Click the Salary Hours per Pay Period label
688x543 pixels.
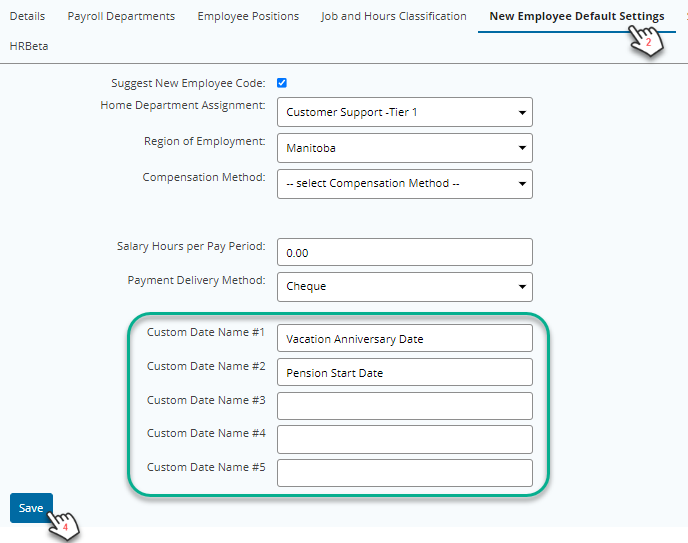click(191, 246)
